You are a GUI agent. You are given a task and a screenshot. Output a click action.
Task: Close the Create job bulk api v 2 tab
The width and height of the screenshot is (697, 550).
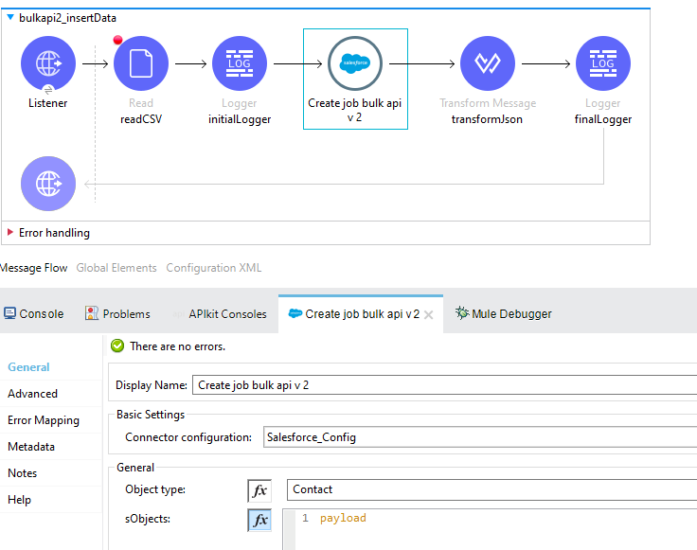coord(428,314)
